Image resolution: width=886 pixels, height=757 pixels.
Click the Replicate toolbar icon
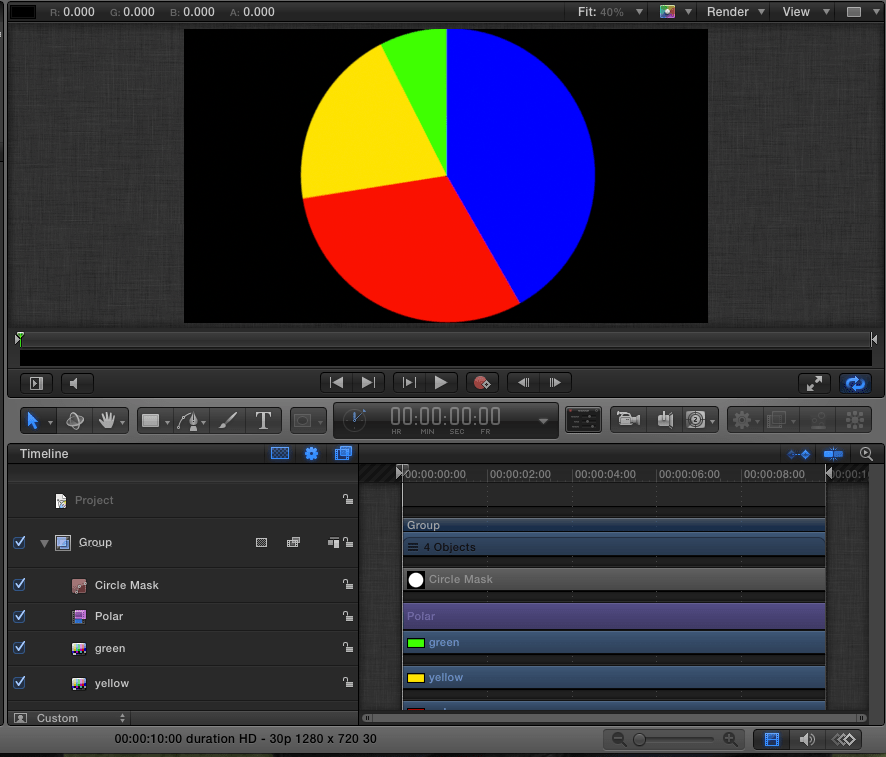coord(854,420)
